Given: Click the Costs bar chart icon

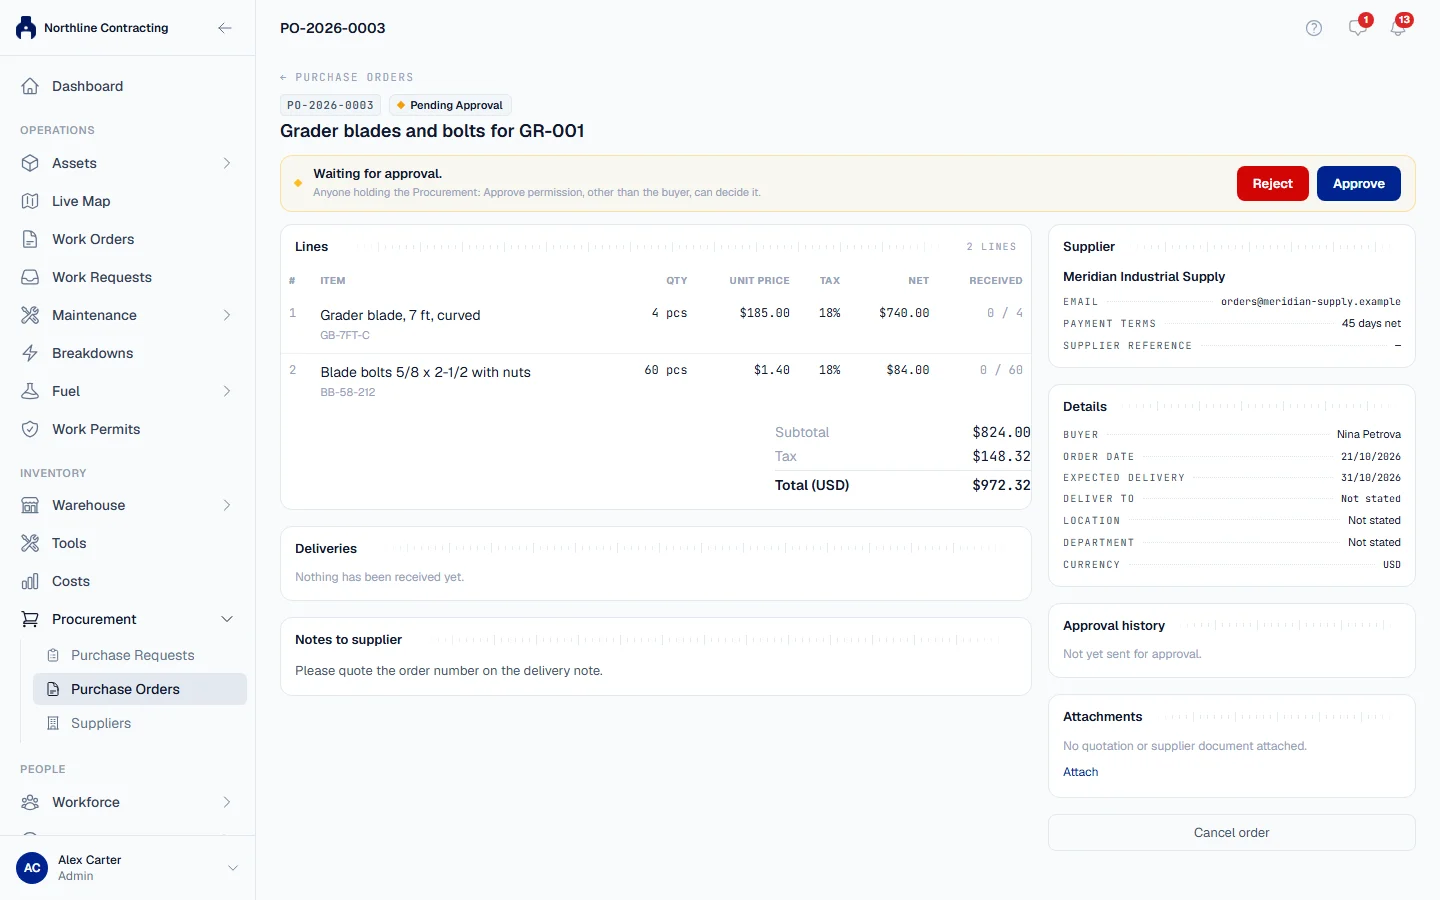Looking at the screenshot, I should point(30,581).
